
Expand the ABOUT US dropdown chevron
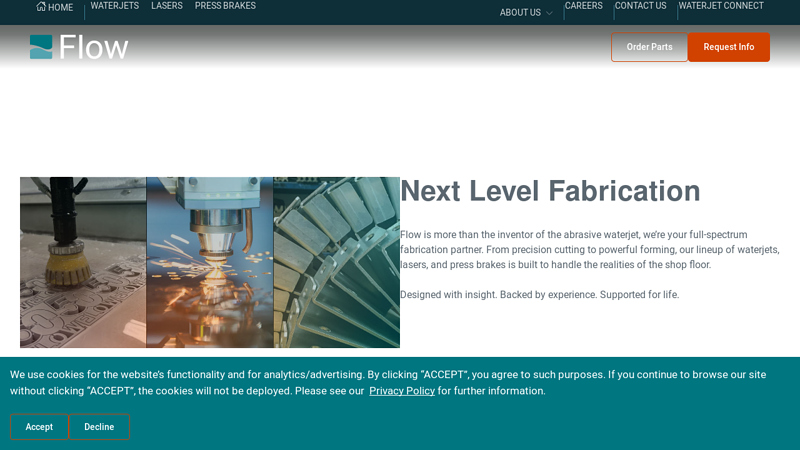pos(549,14)
